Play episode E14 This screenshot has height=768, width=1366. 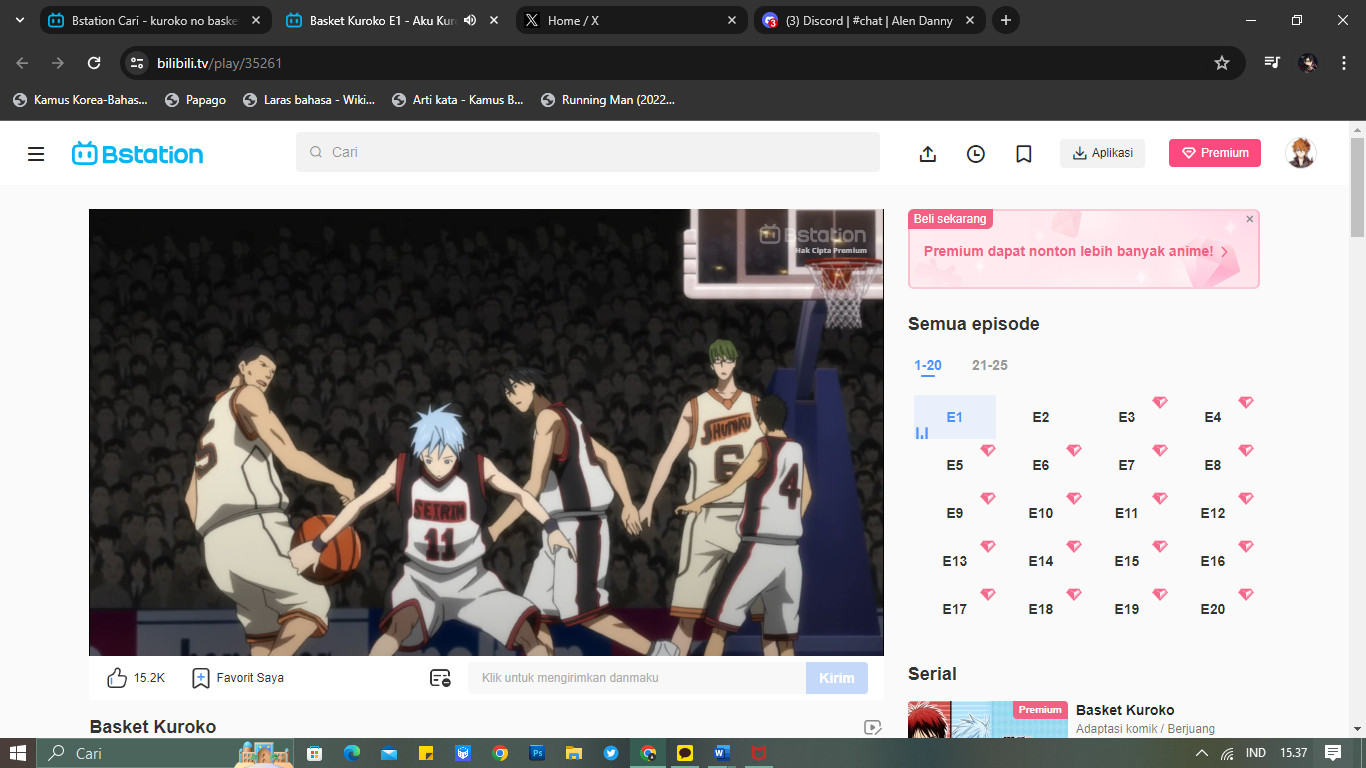[1041, 561]
